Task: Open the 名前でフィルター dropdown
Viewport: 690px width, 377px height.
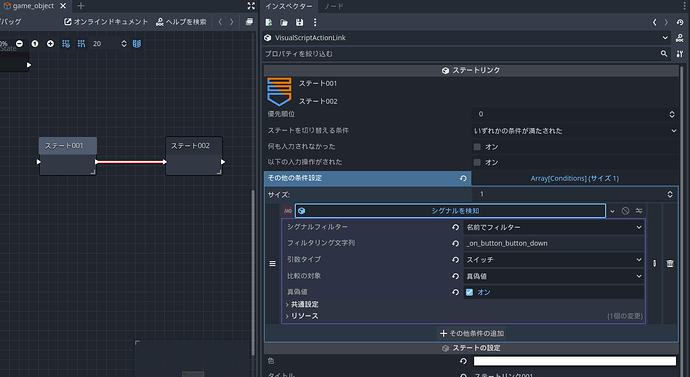Action: coord(554,227)
